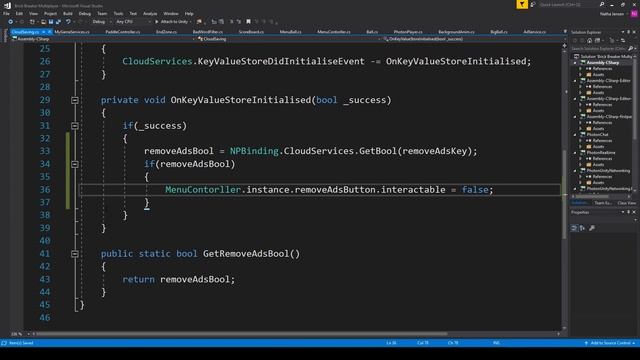Open the File menu
Image resolution: width=640 pixels, height=360 pixels.
point(7,13)
